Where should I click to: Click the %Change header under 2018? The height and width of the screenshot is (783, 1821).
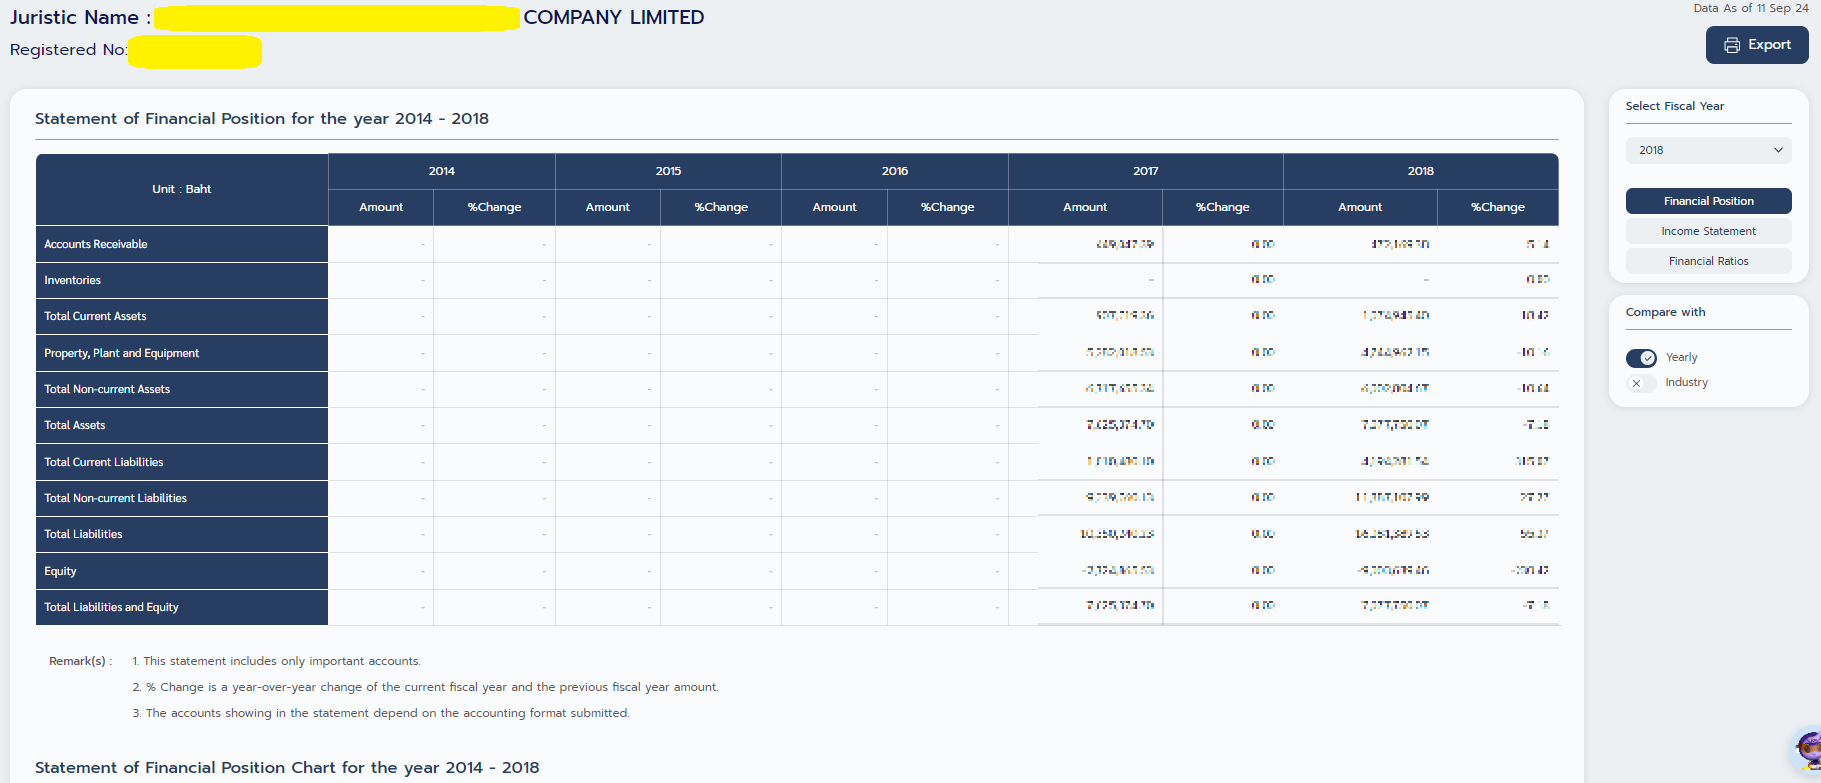[1497, 207]
